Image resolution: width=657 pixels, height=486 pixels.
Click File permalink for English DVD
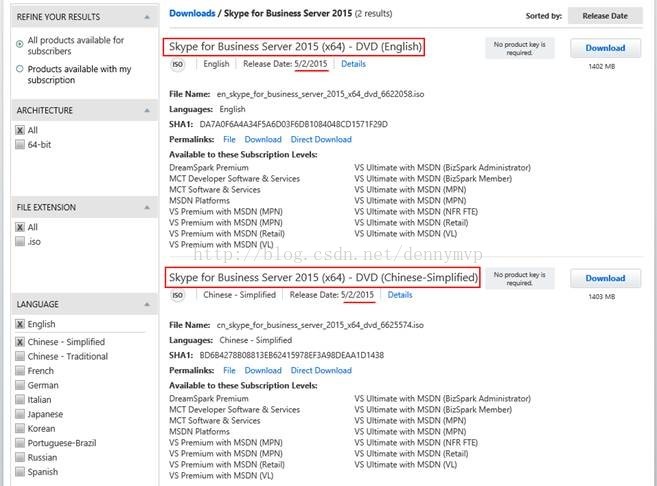pos(229,140)
